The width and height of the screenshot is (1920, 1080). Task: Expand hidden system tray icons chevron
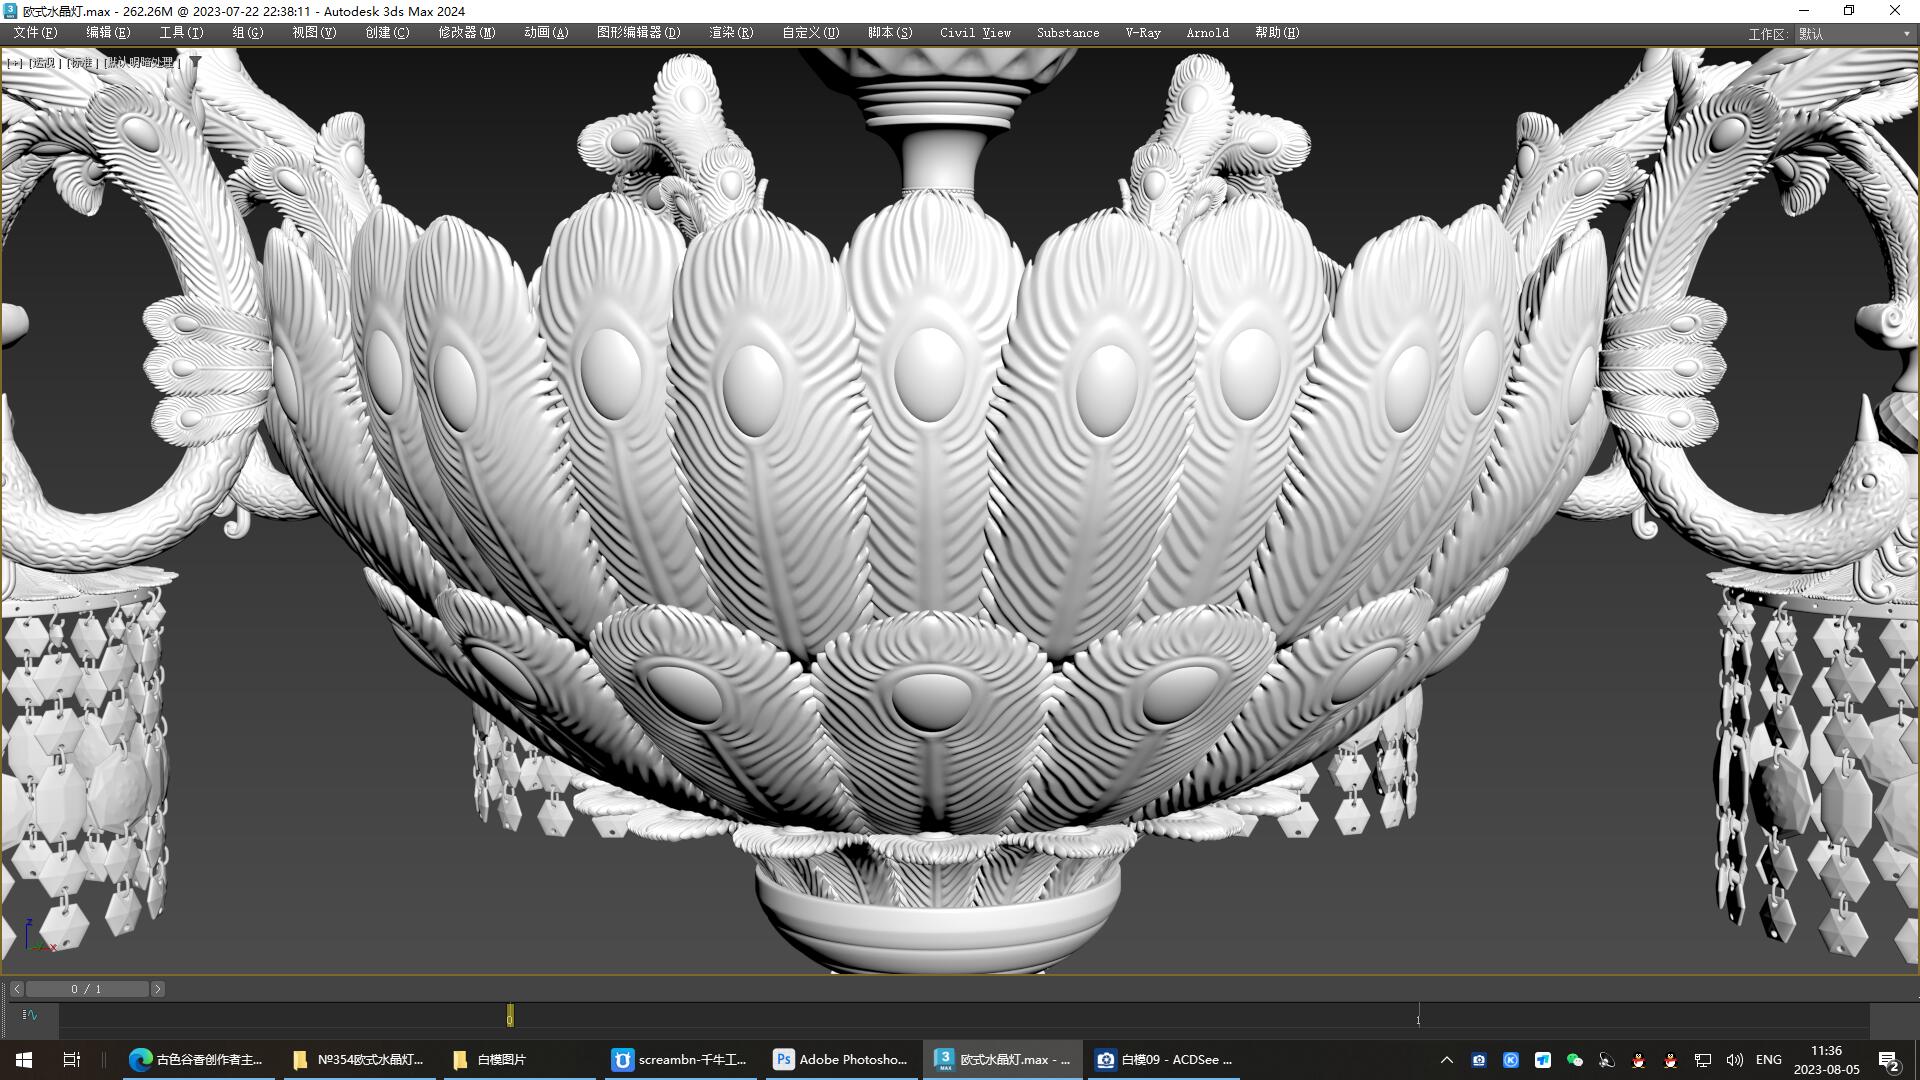[1447, 1060]
